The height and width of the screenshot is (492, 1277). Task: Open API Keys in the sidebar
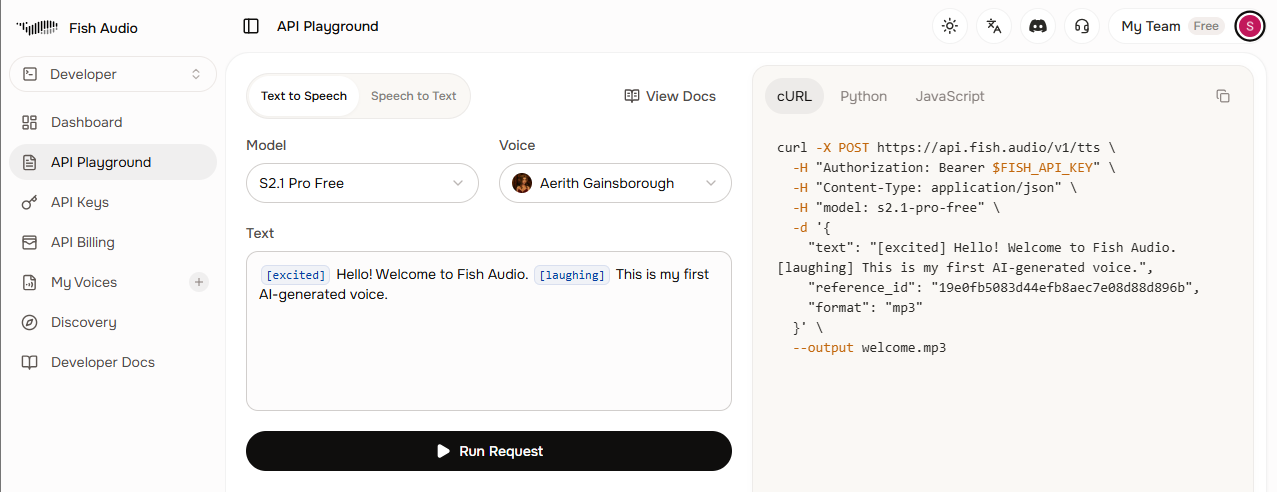pyautogui.click(x=113, y=202)
